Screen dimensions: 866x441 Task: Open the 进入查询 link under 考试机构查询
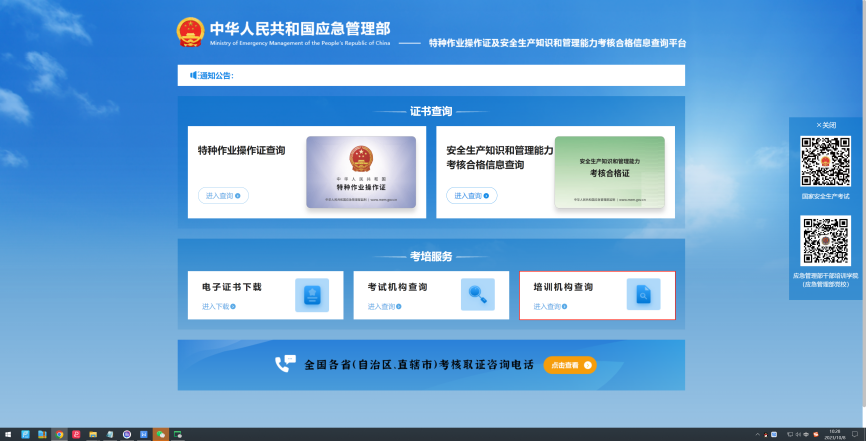coord(384,306)
